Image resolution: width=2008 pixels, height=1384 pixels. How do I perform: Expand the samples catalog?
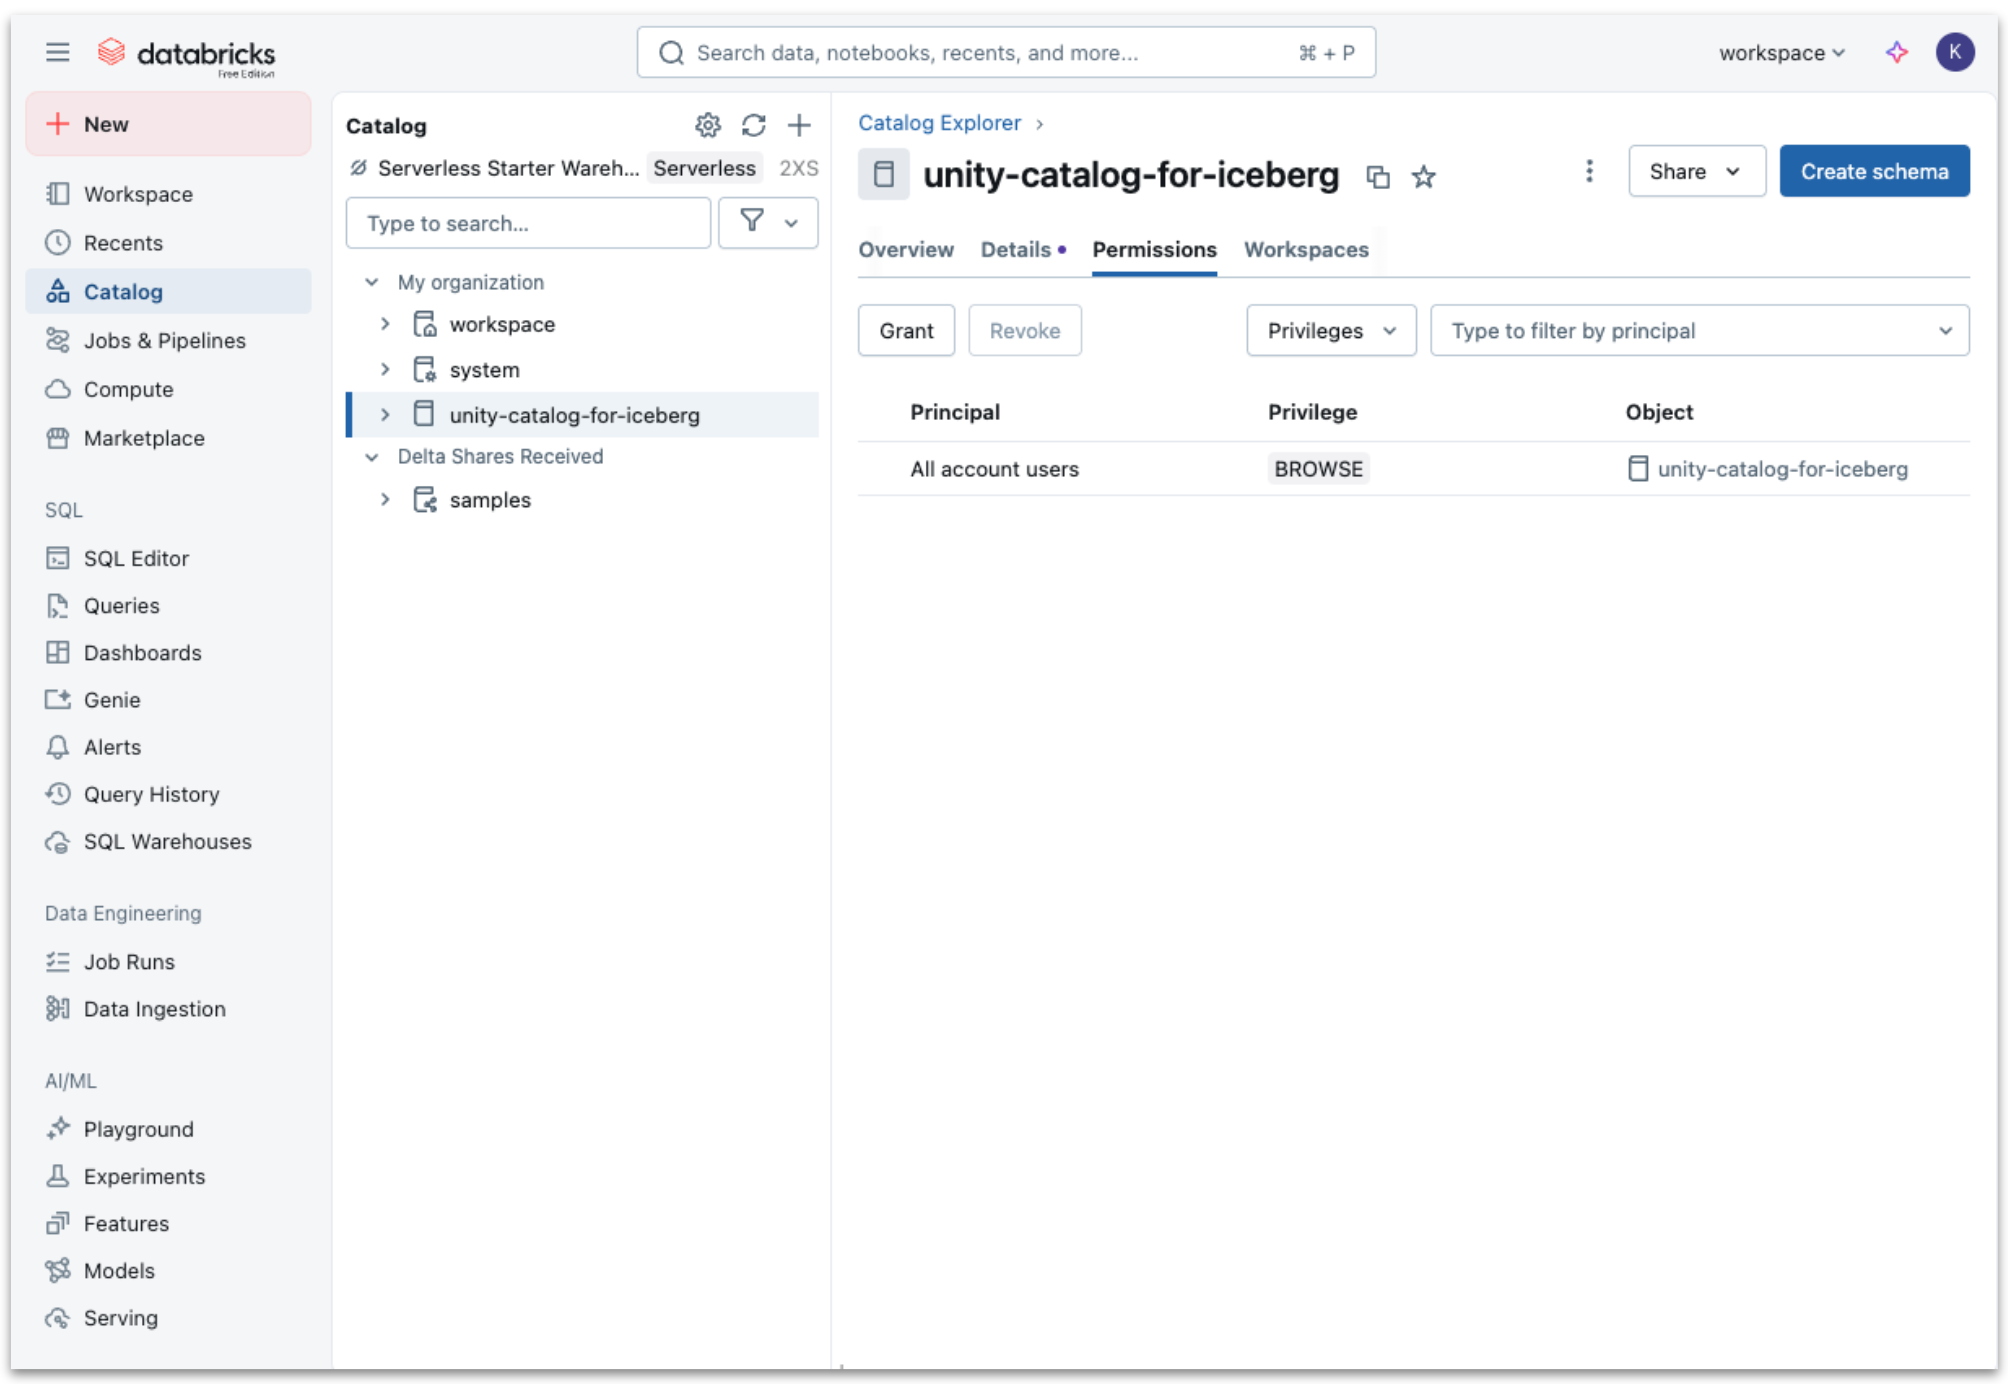point(386,500)
